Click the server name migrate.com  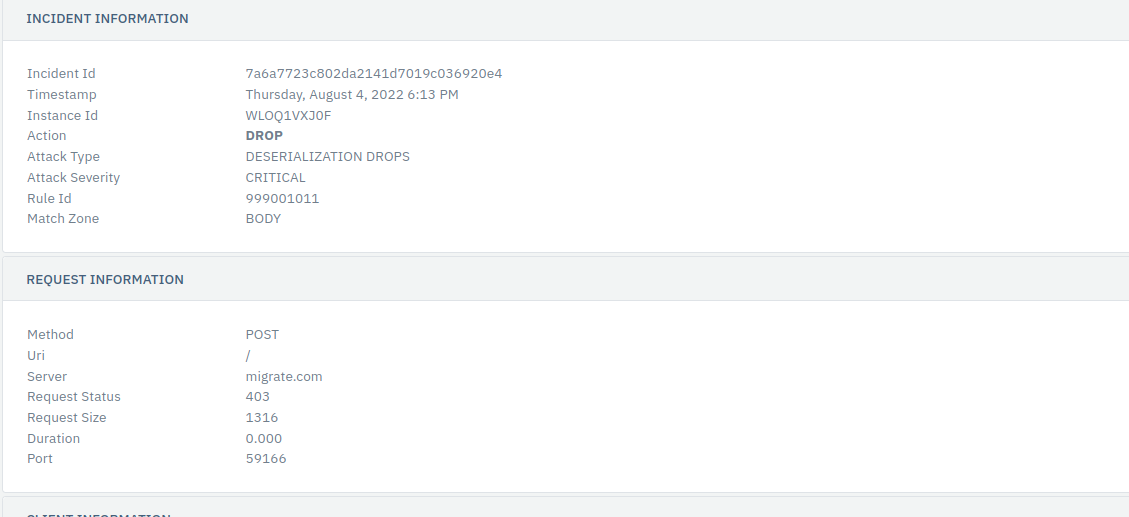click(x=284, y=377)
